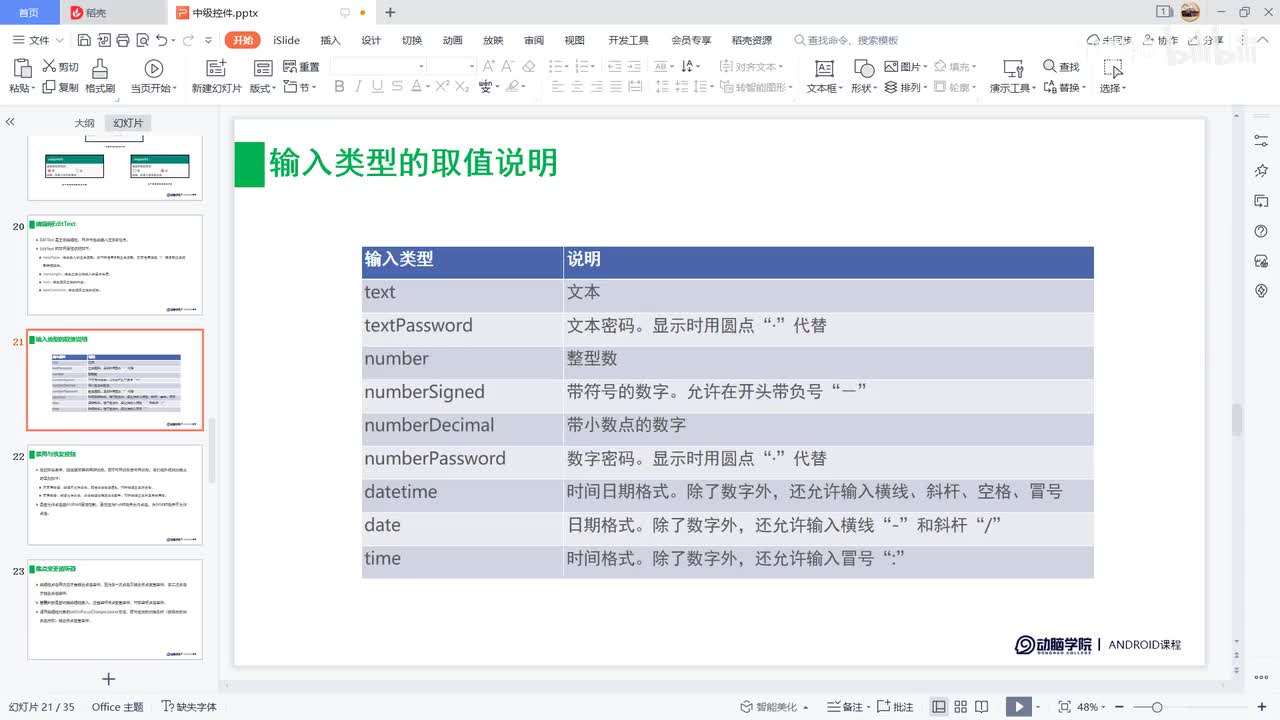This screenshot has height=720, width=1280.
Task: Toggle Strikethrough formatting
Action: coord(399,87)
